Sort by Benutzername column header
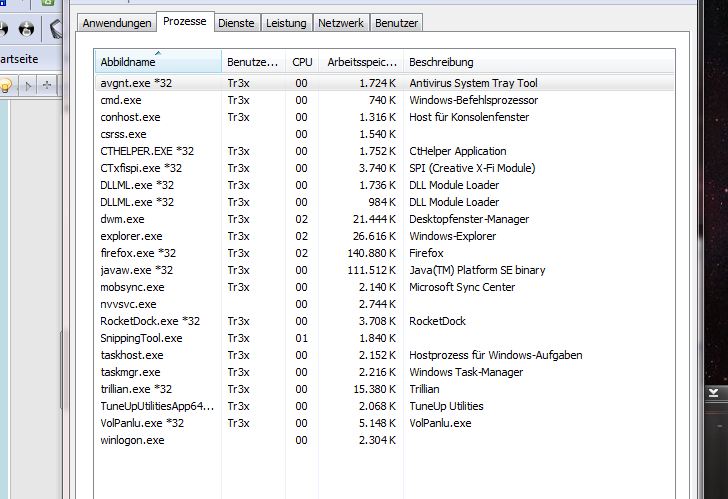Viewport: 728px width, 499px height. tap(253, 62)
